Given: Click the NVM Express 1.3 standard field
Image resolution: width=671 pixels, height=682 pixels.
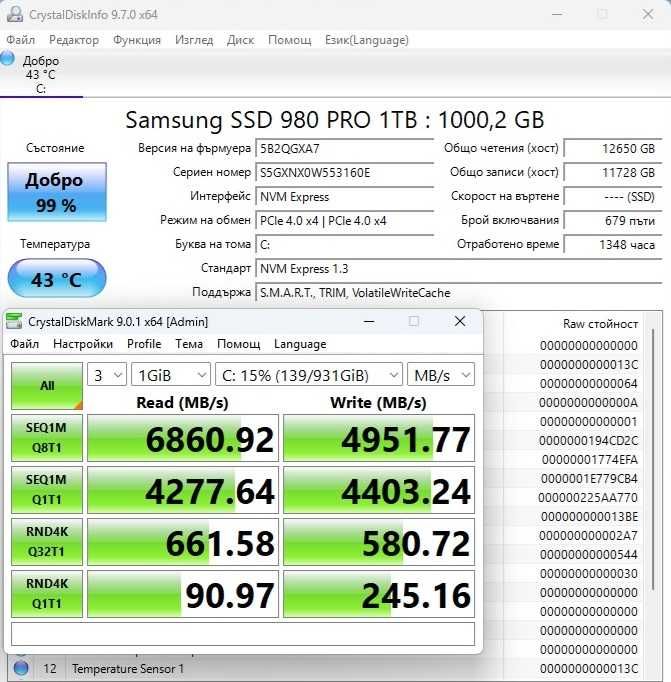Looking at the screenshot, I should click(459, 268).
